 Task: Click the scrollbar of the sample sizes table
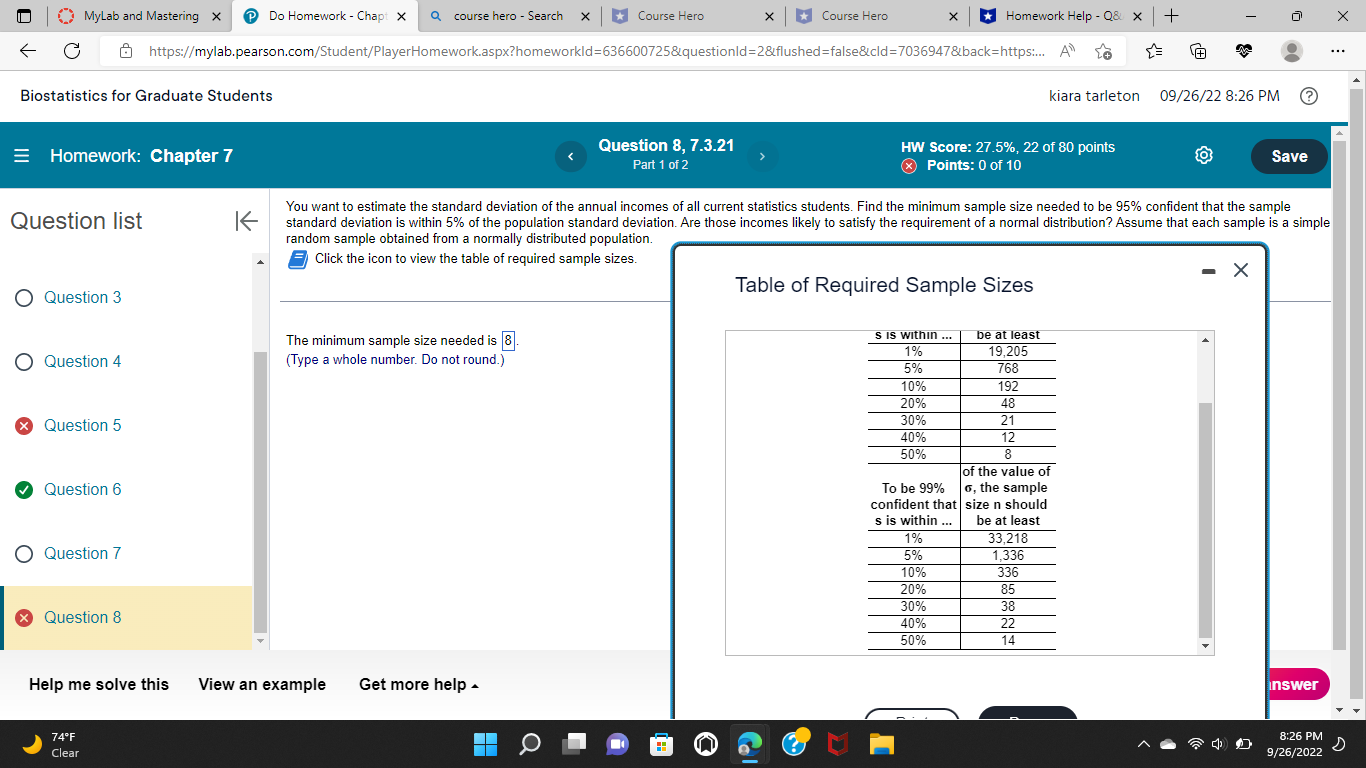[1205, 490]
